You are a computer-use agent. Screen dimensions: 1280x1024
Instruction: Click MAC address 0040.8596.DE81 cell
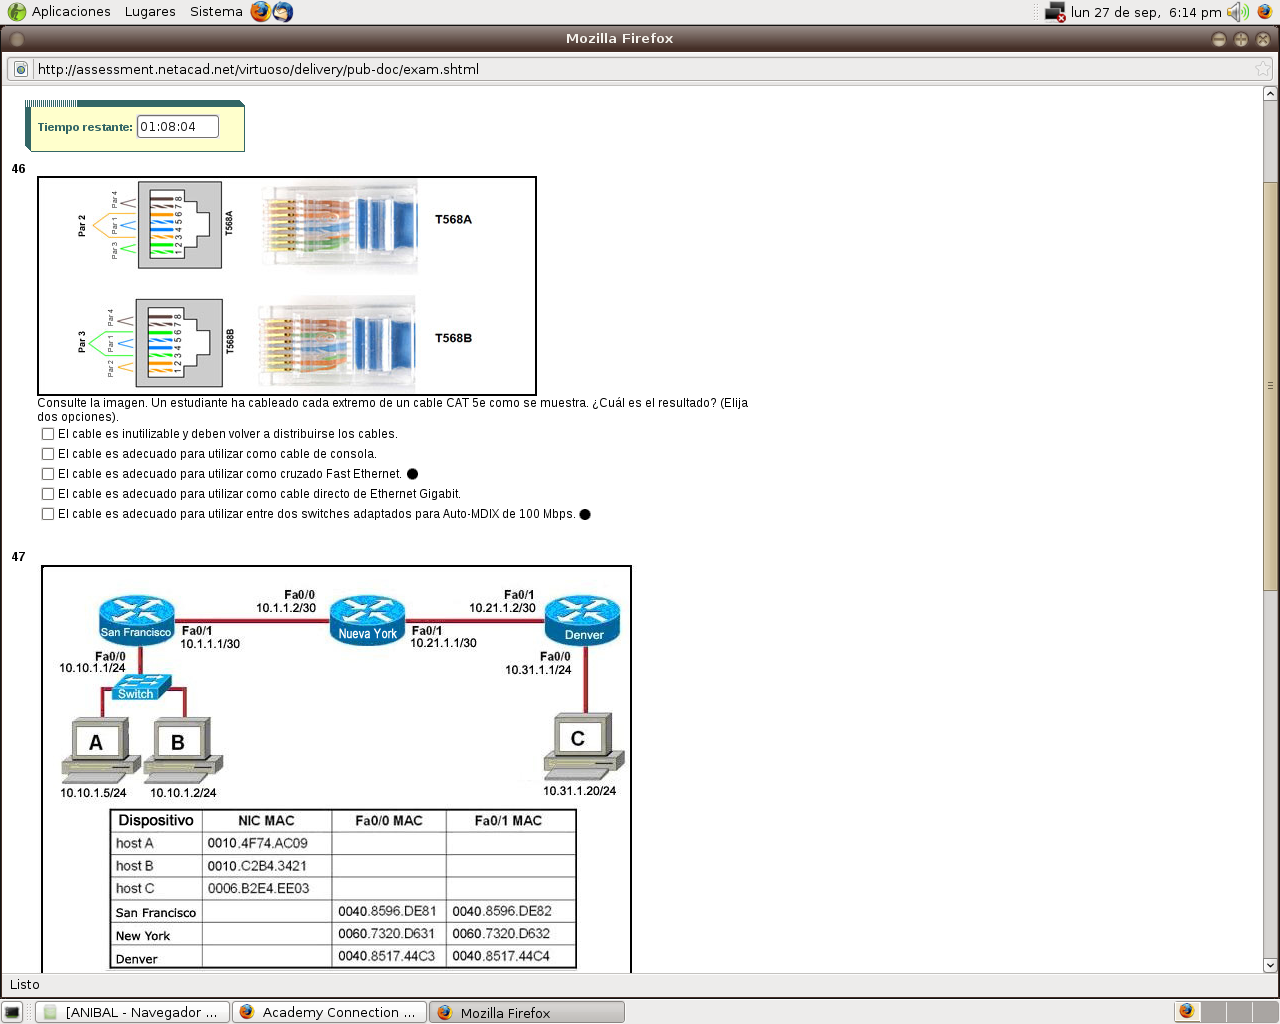coord(388,911)
